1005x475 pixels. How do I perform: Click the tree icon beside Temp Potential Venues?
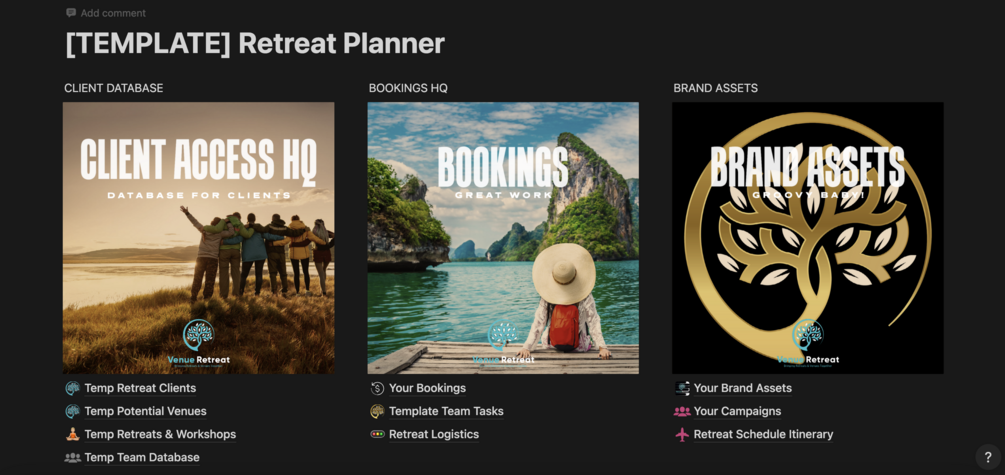point(73,412)
